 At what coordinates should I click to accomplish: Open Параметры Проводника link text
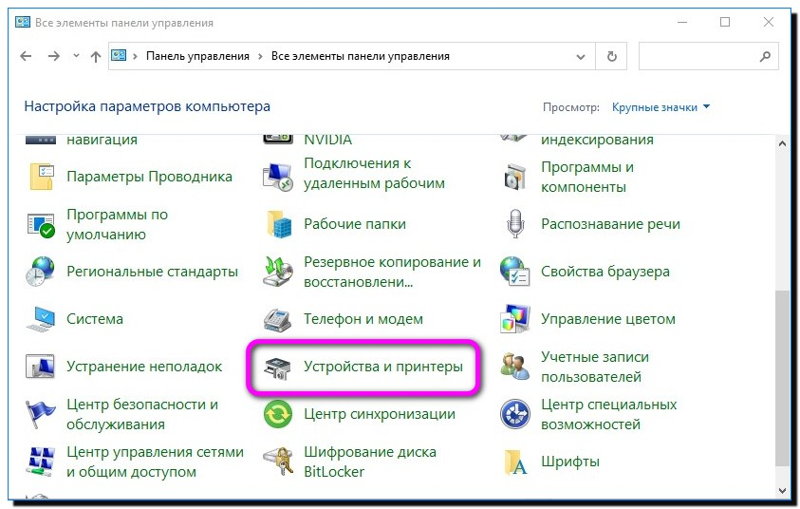(149, 176)
